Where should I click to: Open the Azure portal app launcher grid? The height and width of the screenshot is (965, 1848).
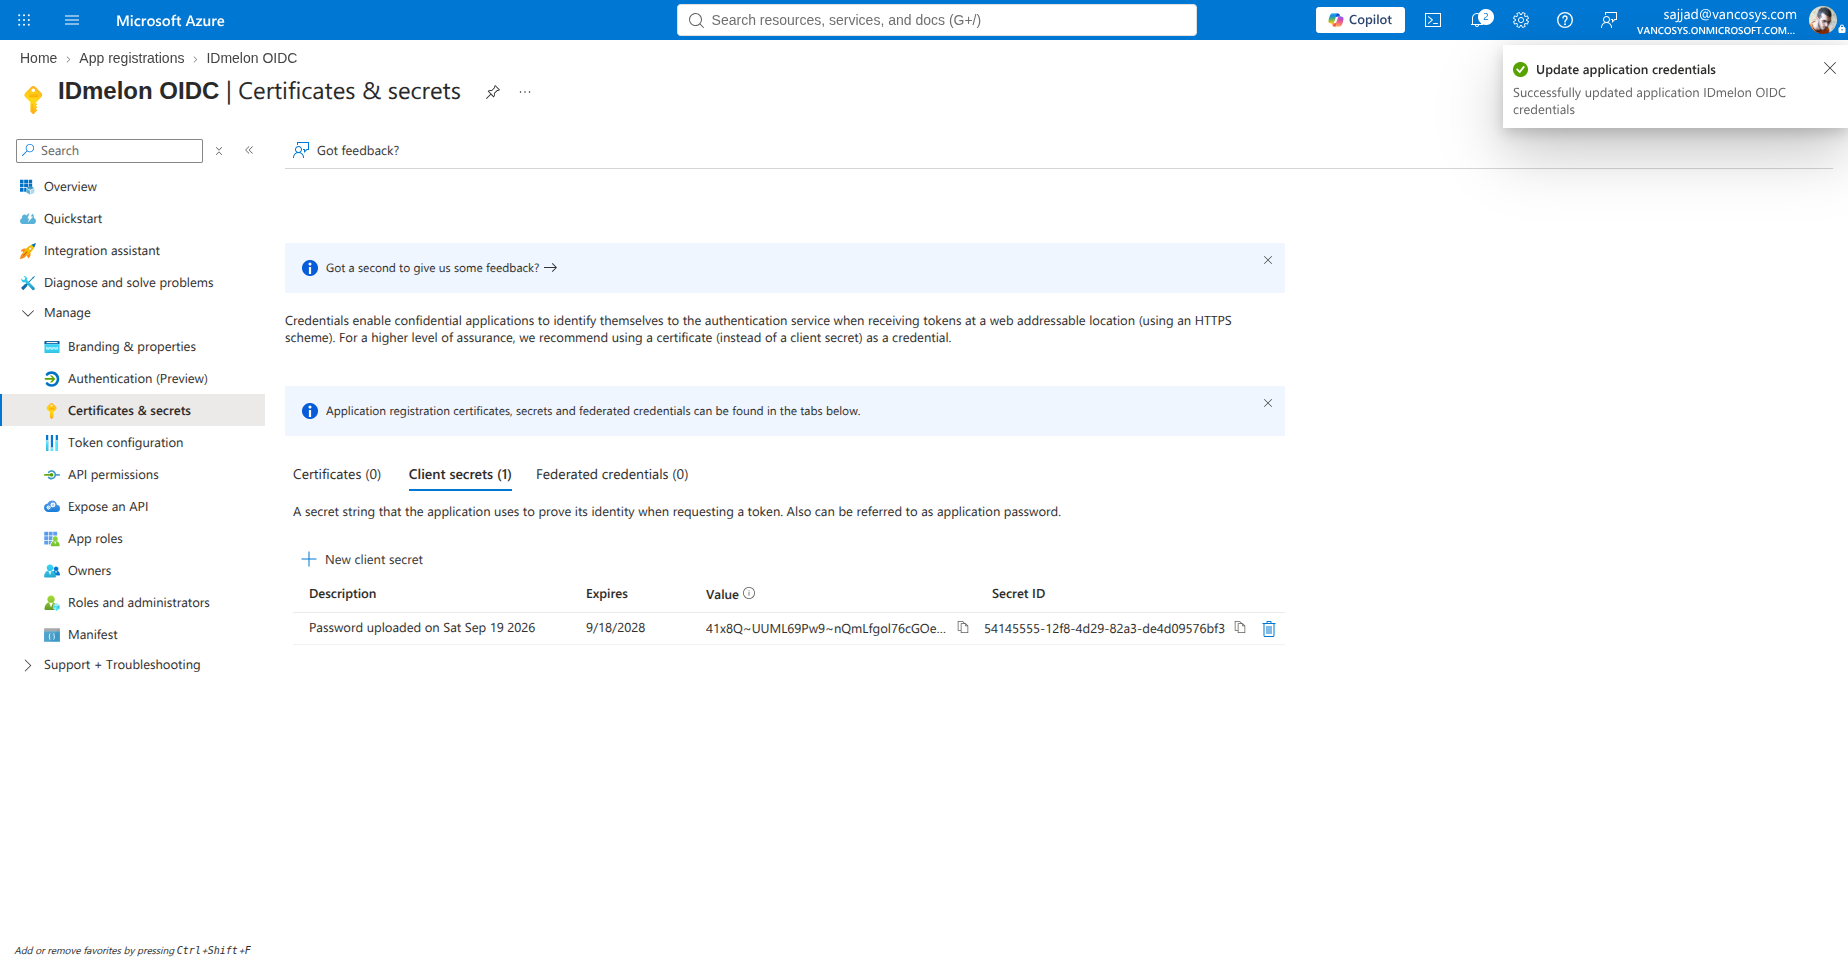24,20
